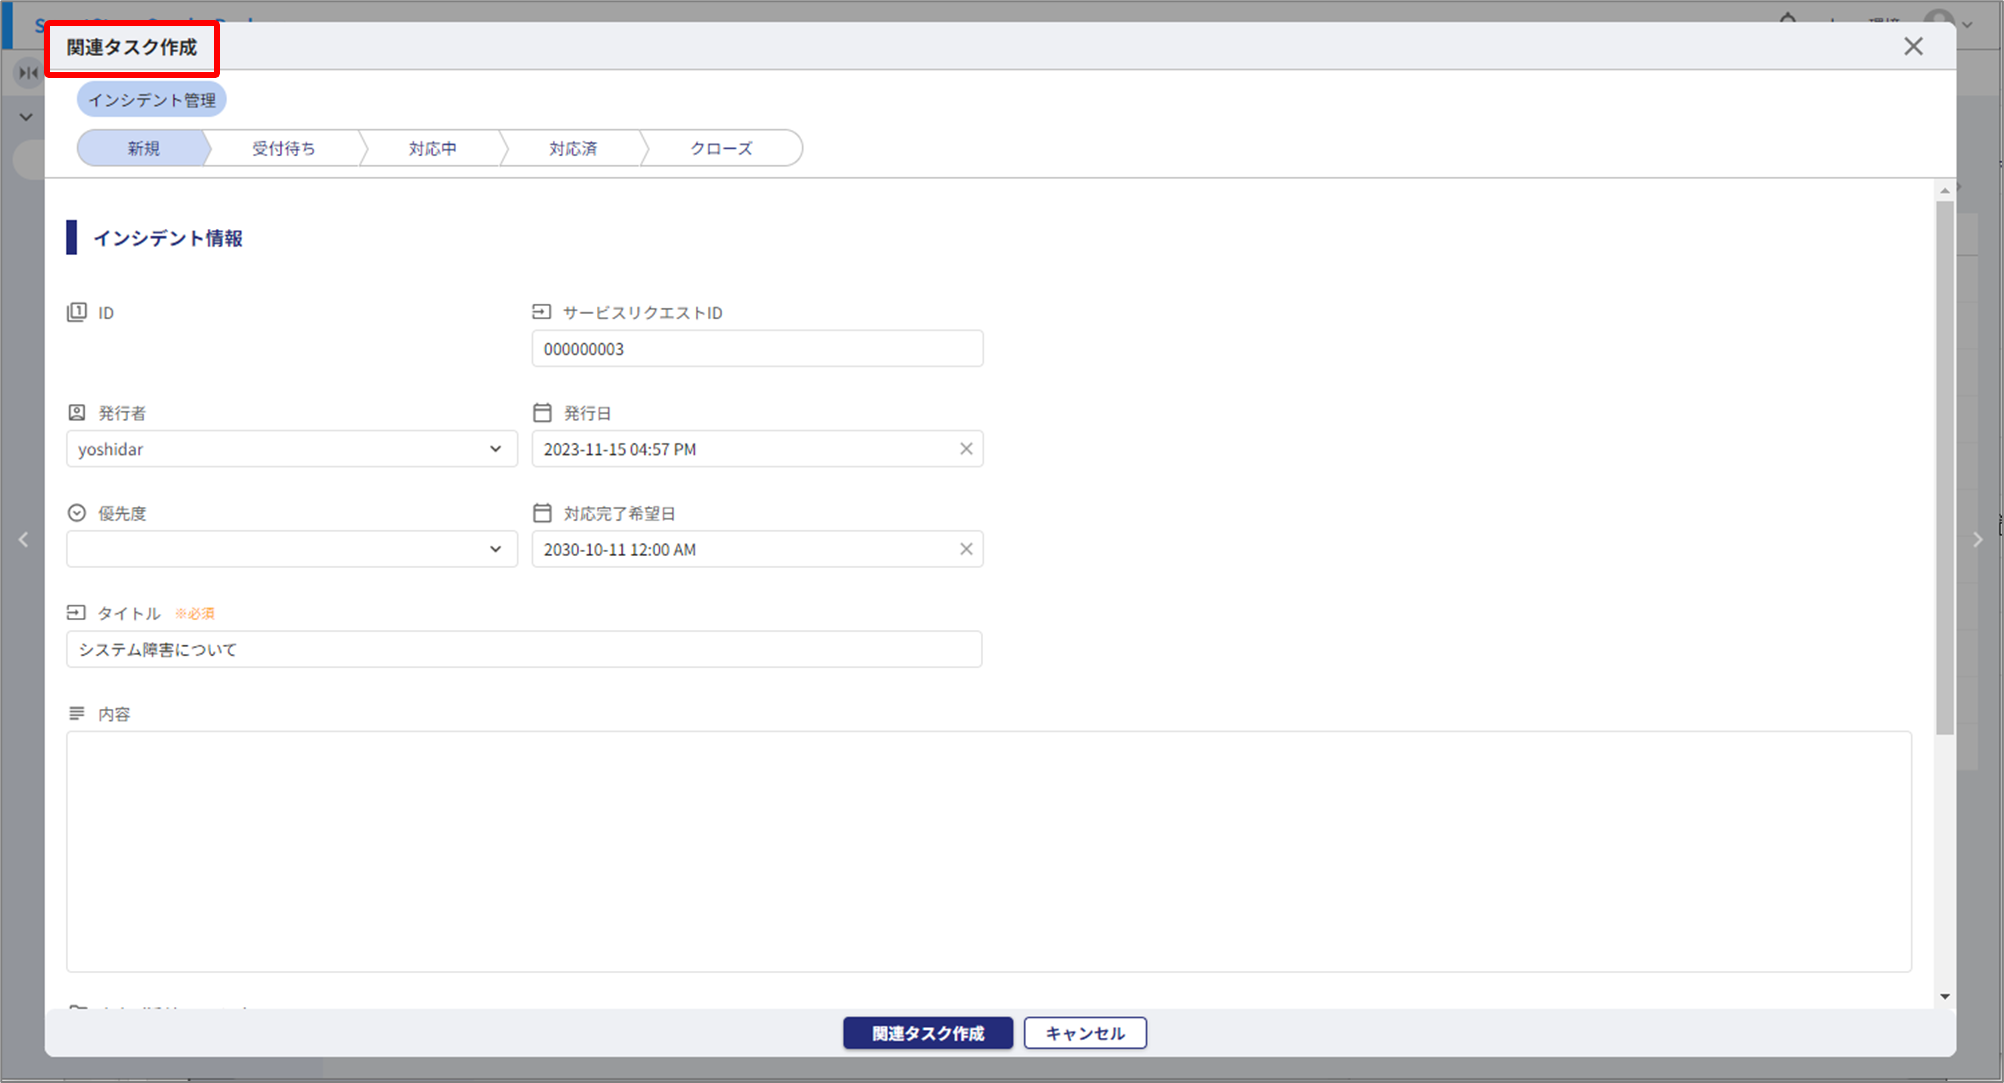Click the キャンセル button

coord(1085,1033)
